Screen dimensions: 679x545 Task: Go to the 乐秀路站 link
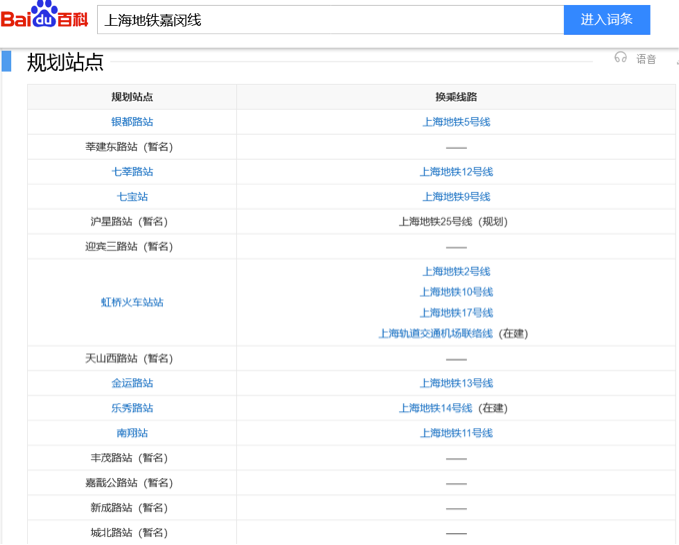tap(132, 408)
